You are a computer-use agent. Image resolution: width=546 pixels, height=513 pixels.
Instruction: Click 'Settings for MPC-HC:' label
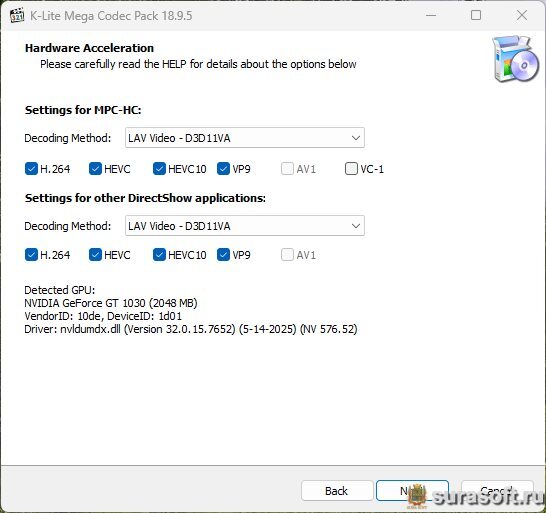83,110
